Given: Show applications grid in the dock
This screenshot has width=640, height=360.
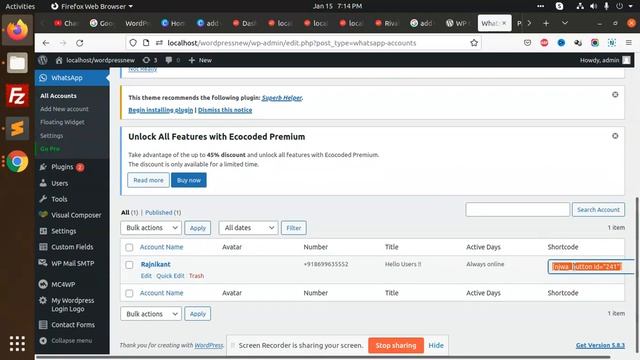Looking at the screenshot, I should coord(17,343).
